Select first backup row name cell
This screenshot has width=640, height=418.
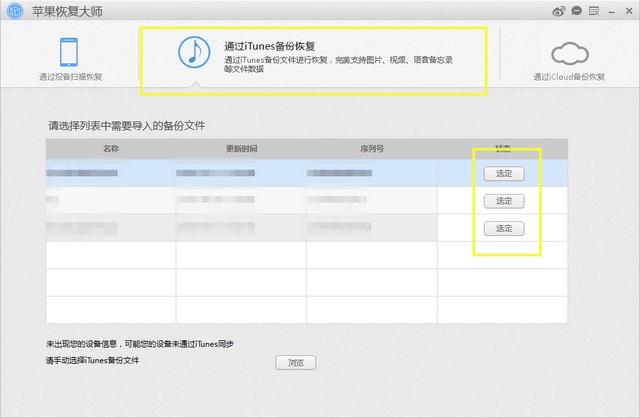pyautogui.click(x=111, y=173)
